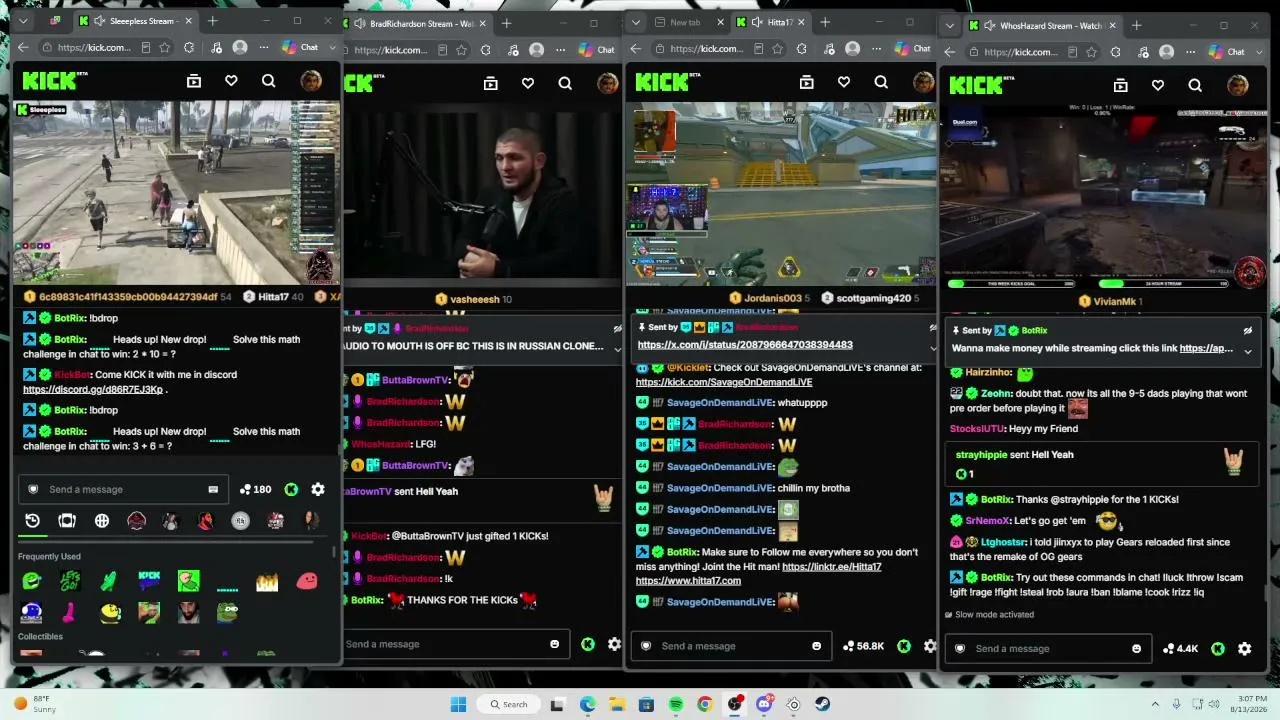
Task: Open following heart icon in WhosHazard window
Action: tap(1158, 85)
